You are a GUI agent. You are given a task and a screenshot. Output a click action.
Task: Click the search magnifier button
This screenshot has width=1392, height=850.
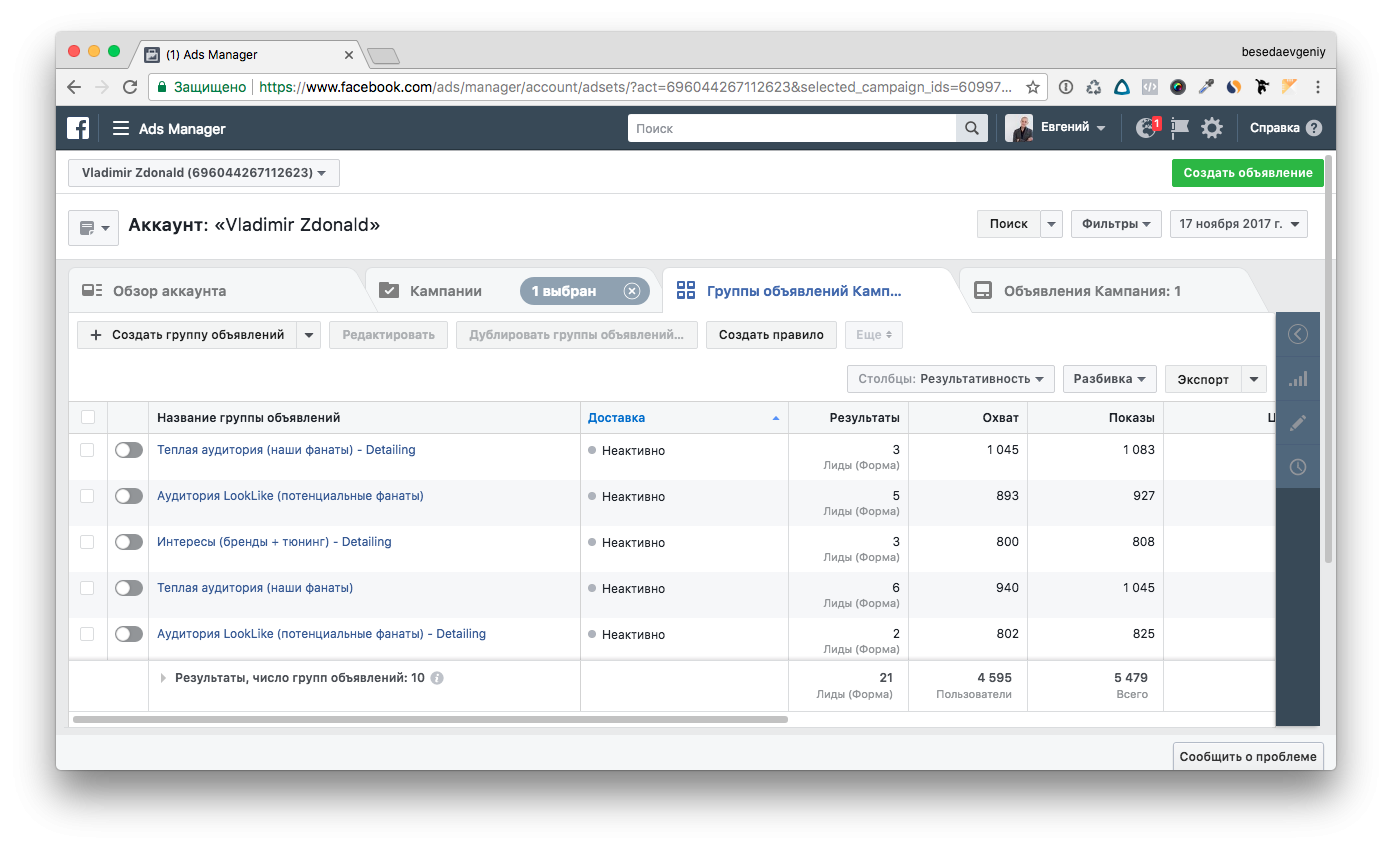coord(971,128)
